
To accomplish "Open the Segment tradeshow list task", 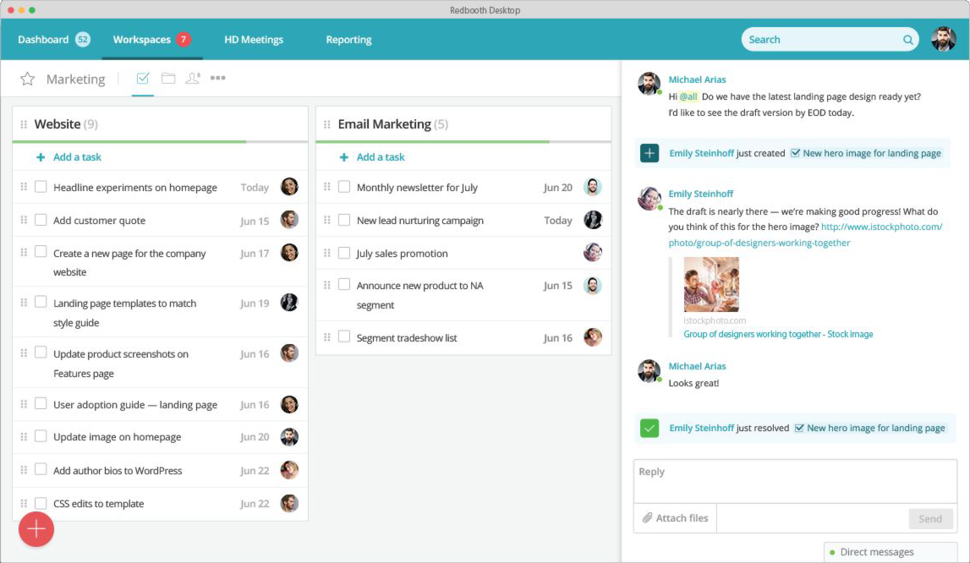I will [x=406, y=338].
